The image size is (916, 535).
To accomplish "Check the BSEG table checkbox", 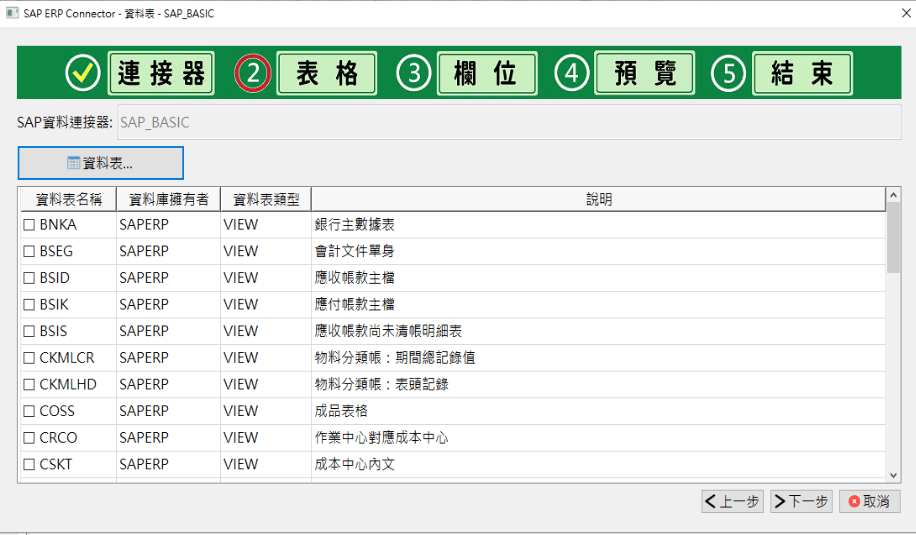I will click(x=29, y=251).
